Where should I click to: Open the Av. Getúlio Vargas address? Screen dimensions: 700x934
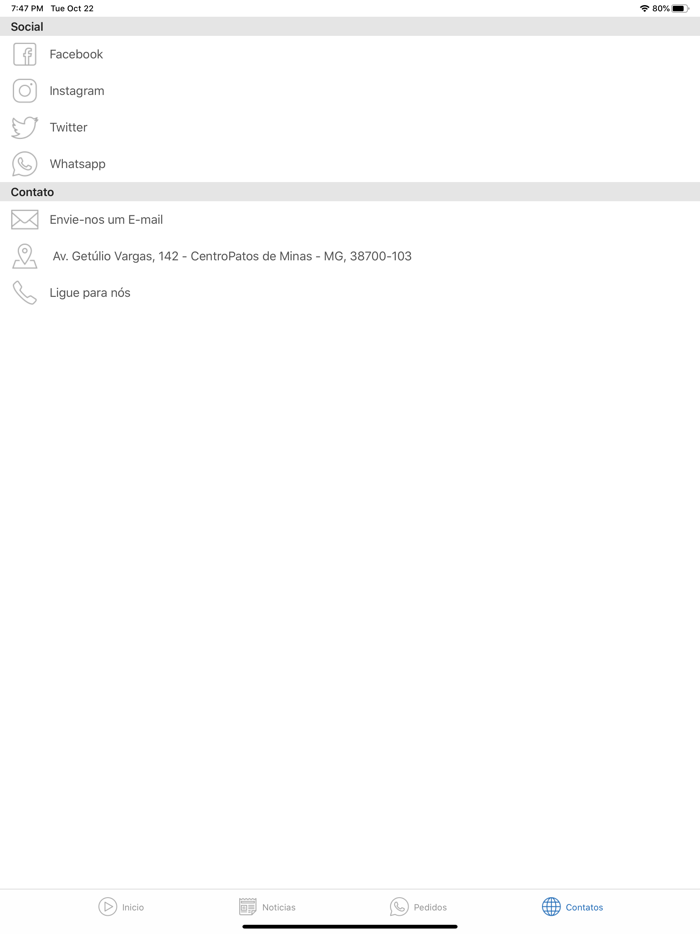(350, 256)
